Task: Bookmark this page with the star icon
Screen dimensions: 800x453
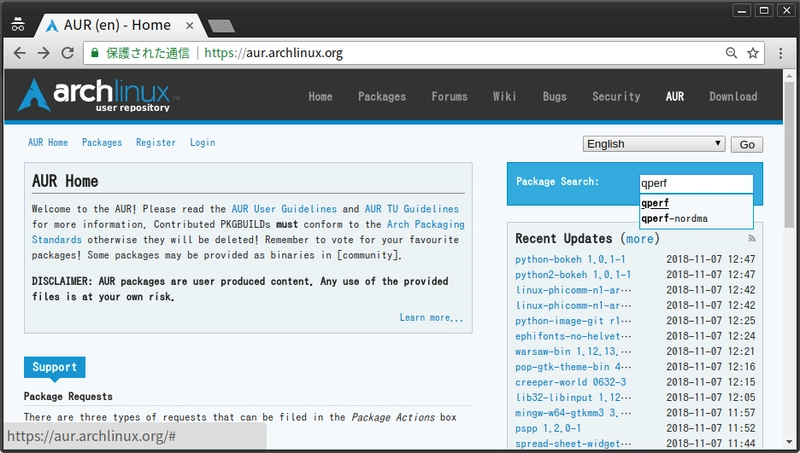Action: [x=753, y=53]
